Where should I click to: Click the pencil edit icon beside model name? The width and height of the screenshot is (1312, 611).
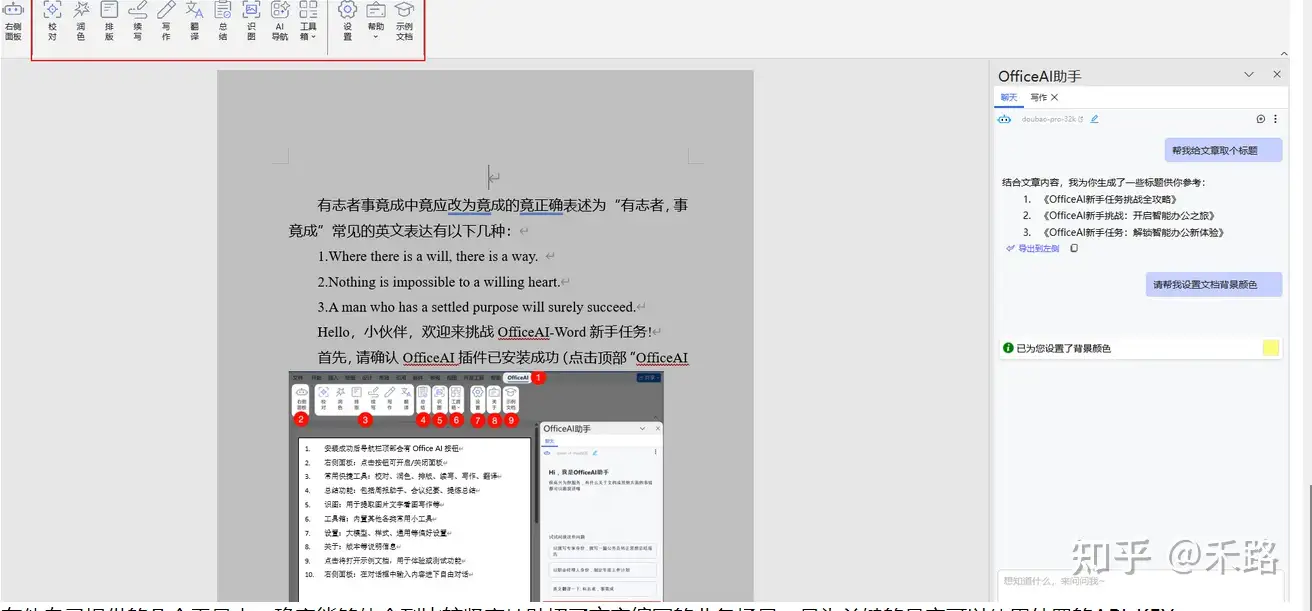(1094, 119)
